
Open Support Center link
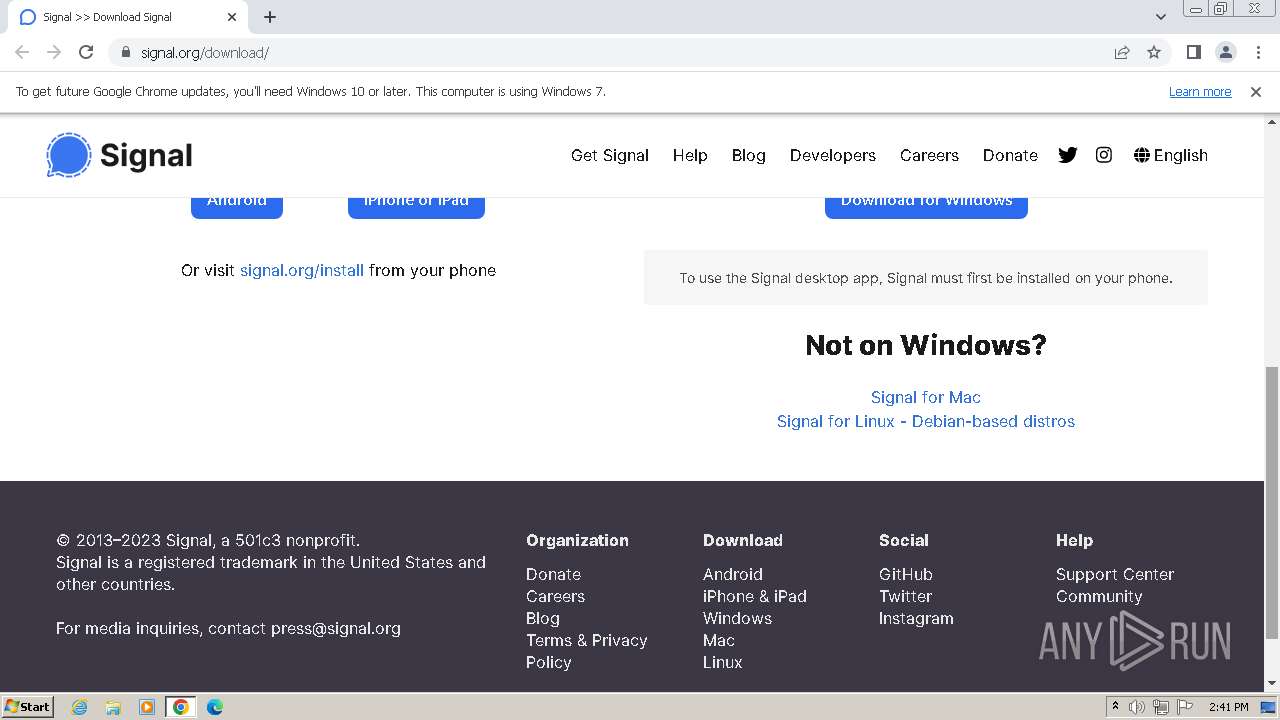point(1115,574)
